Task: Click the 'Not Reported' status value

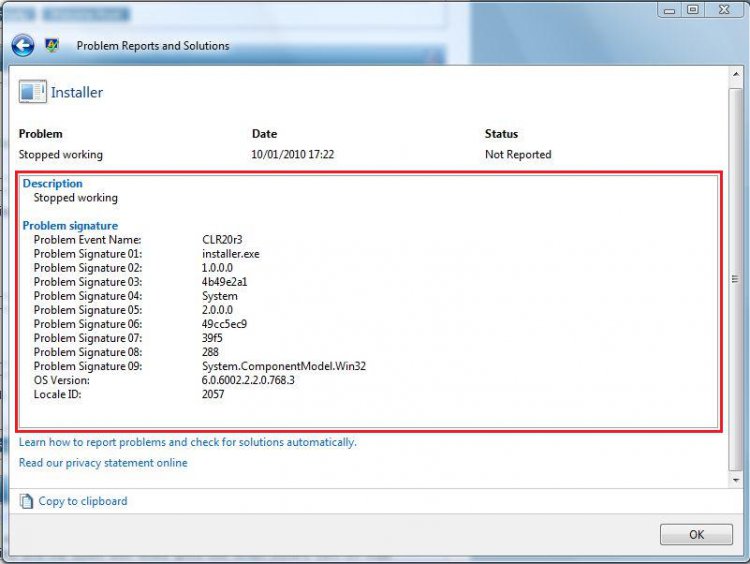Action: [518, 155]
